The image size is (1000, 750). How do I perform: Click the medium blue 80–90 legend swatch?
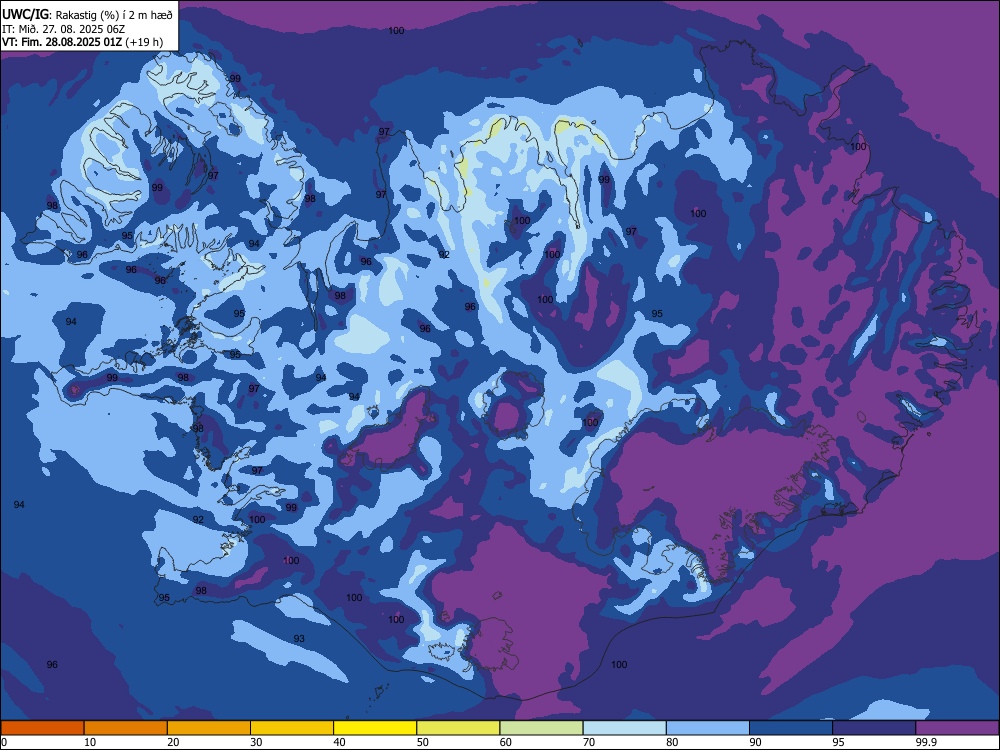point(708,728)
